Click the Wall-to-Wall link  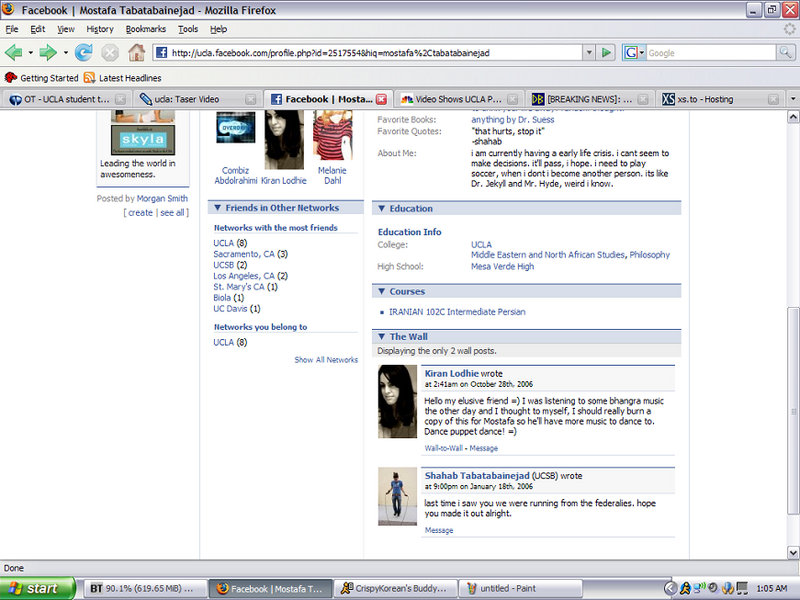point(443,448)
